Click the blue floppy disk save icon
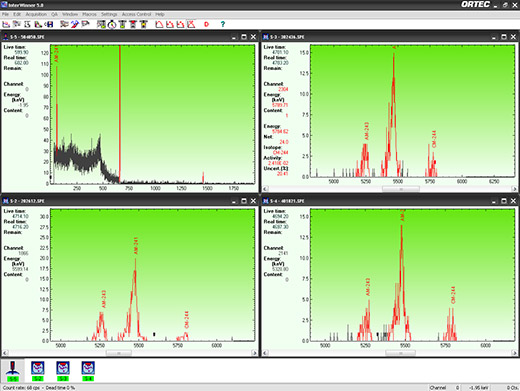This screenshot has height=391, width=520. point(49,24)
